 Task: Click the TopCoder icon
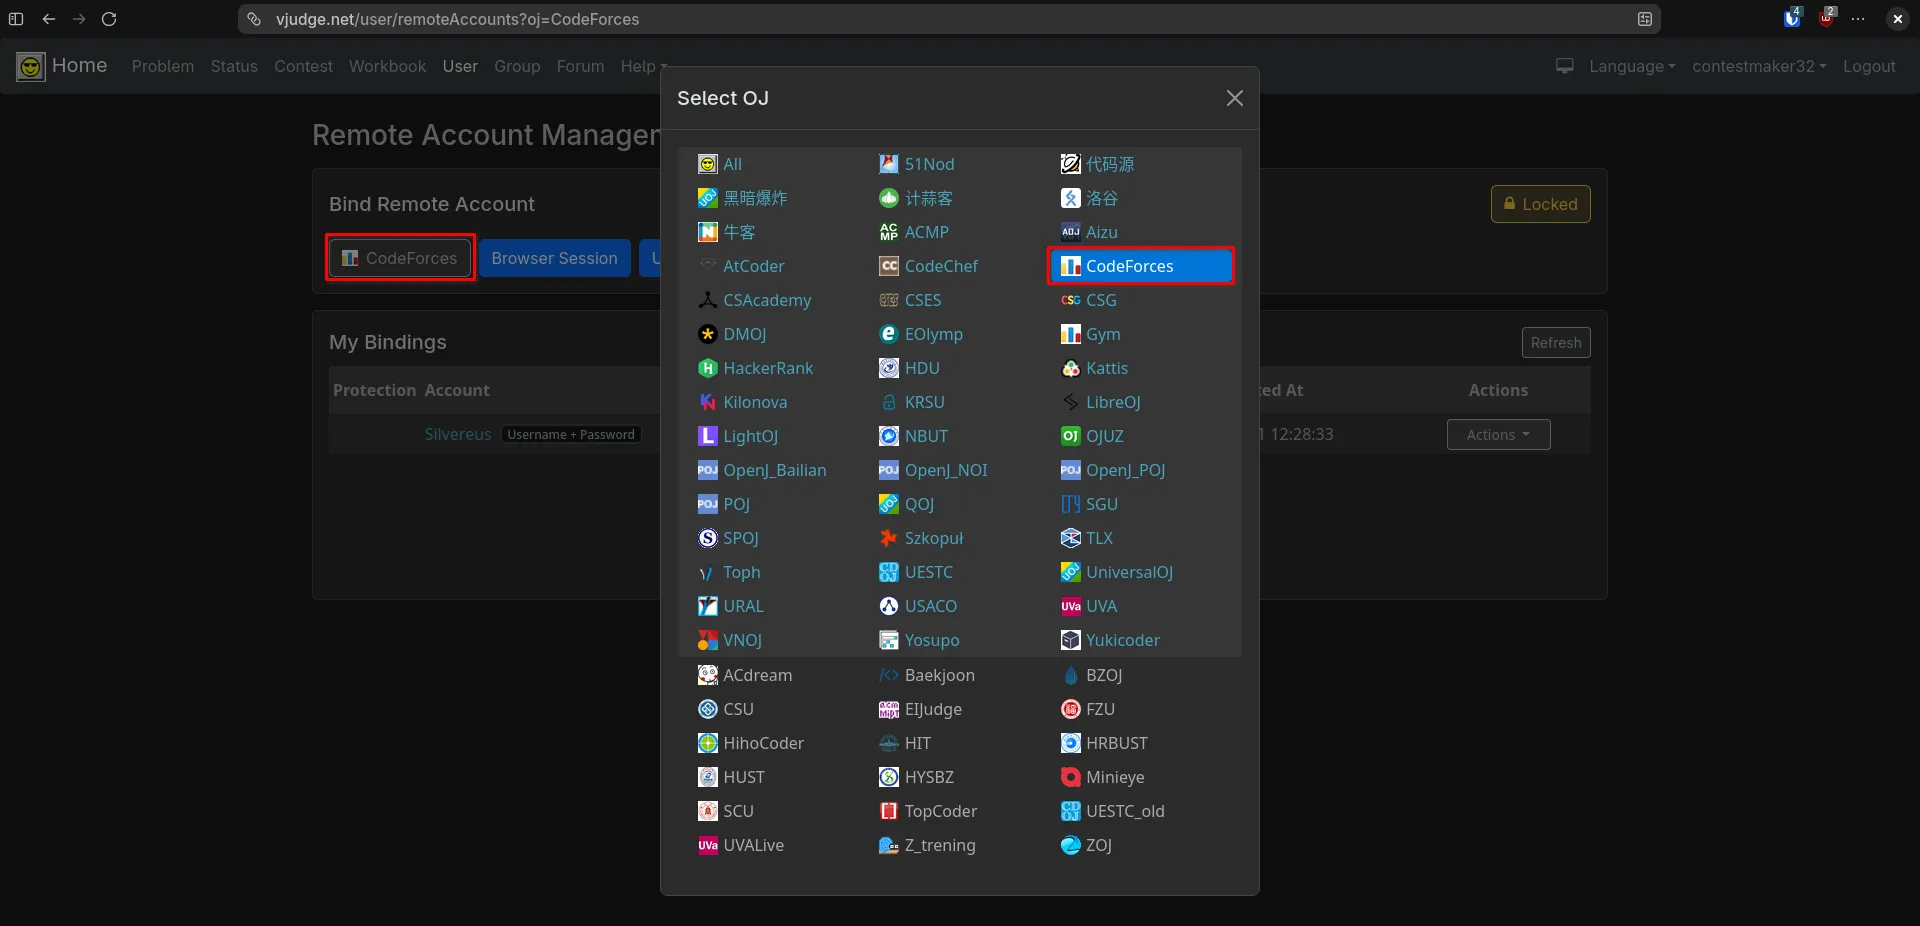point(889,811)
